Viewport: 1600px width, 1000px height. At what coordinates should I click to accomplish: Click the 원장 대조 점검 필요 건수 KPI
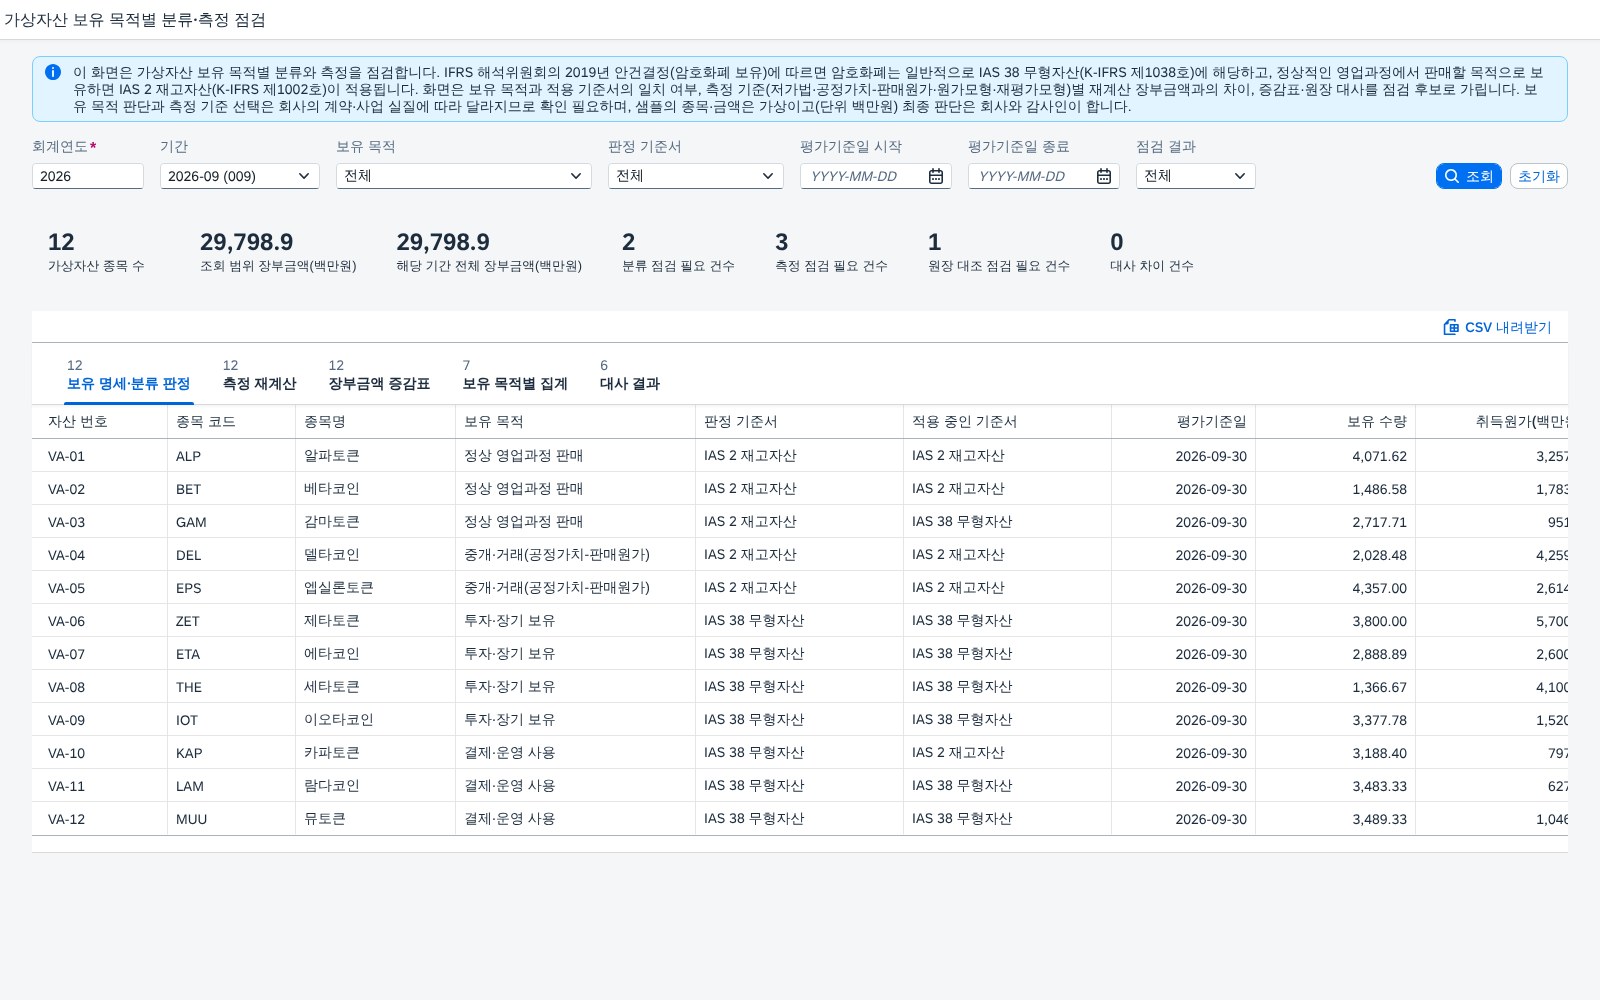pos(999,252)
